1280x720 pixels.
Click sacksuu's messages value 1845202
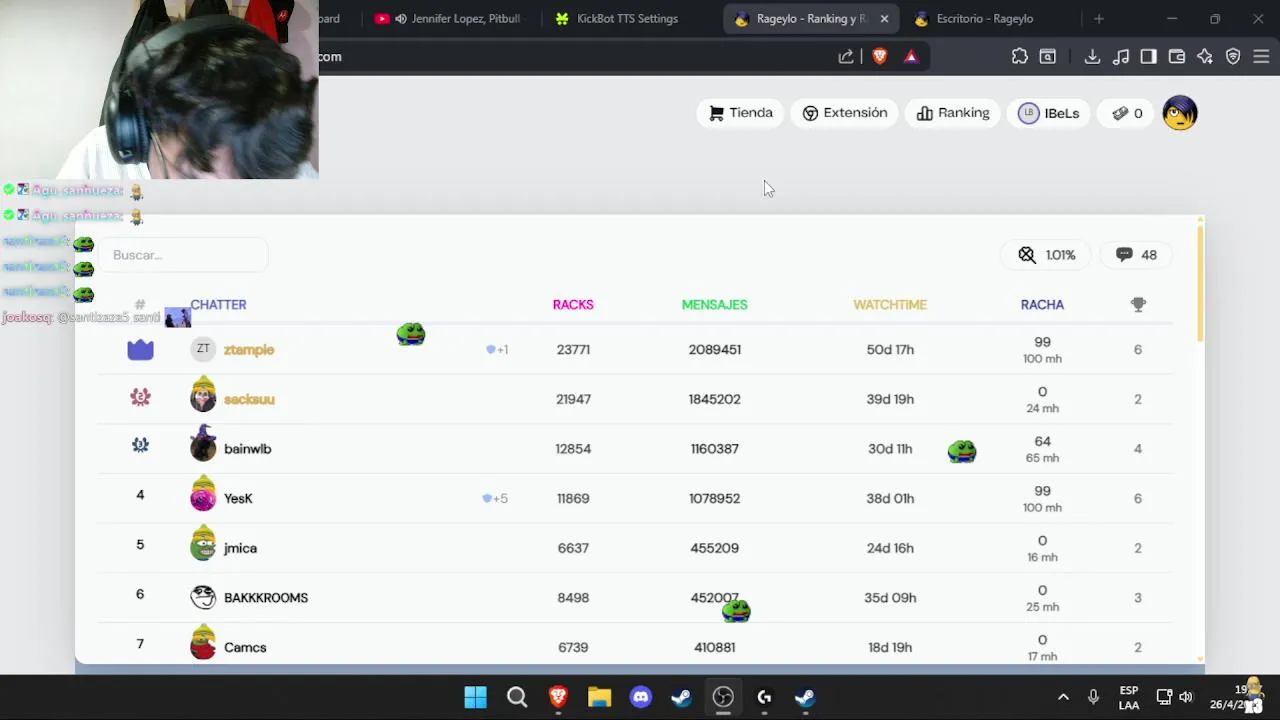click(x=714, y=399)
